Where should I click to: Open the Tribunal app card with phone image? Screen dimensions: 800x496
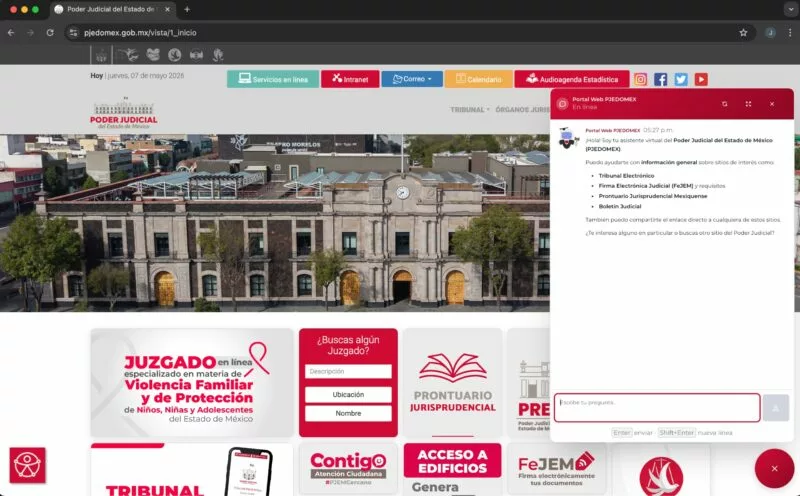coord(192,469)
